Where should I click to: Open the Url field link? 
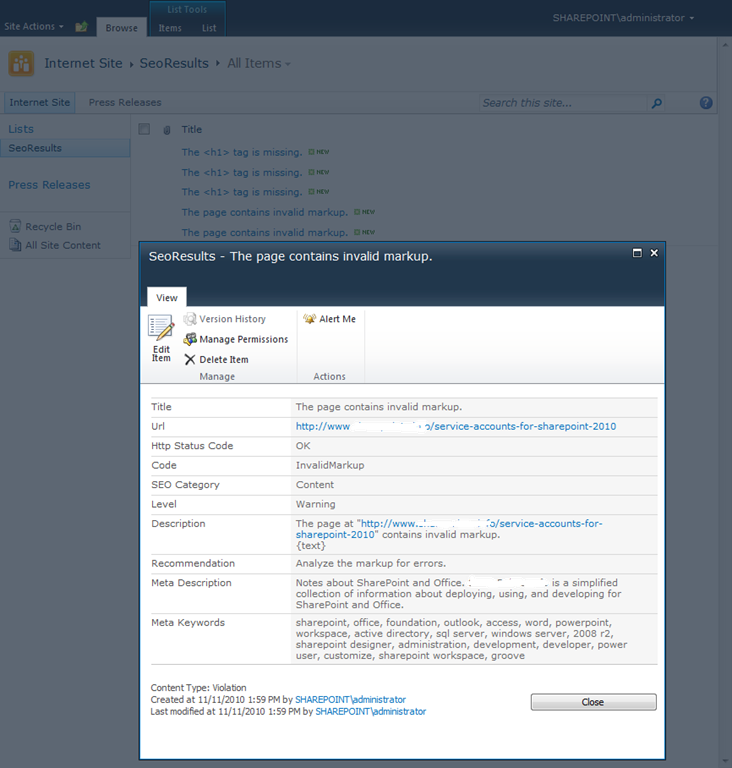click(456, 426)
